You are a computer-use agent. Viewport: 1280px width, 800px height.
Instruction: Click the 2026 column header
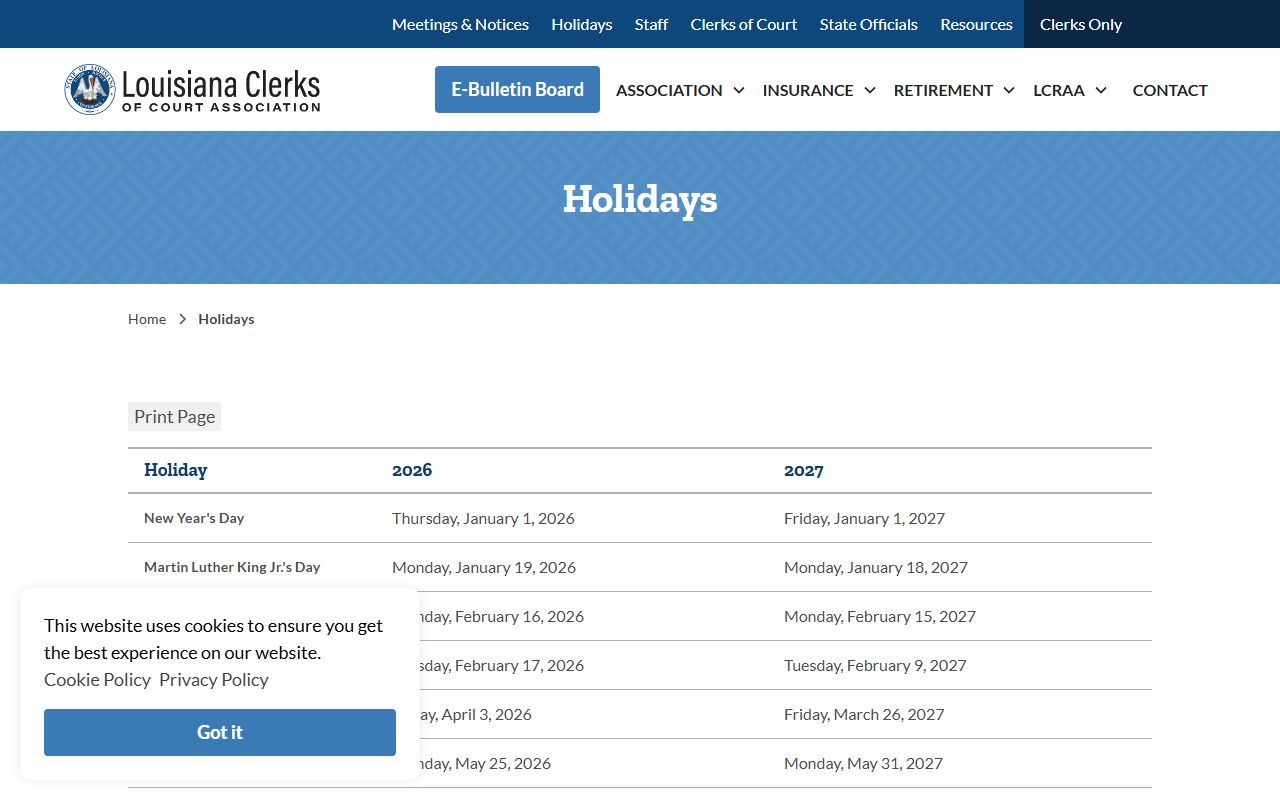412,470
